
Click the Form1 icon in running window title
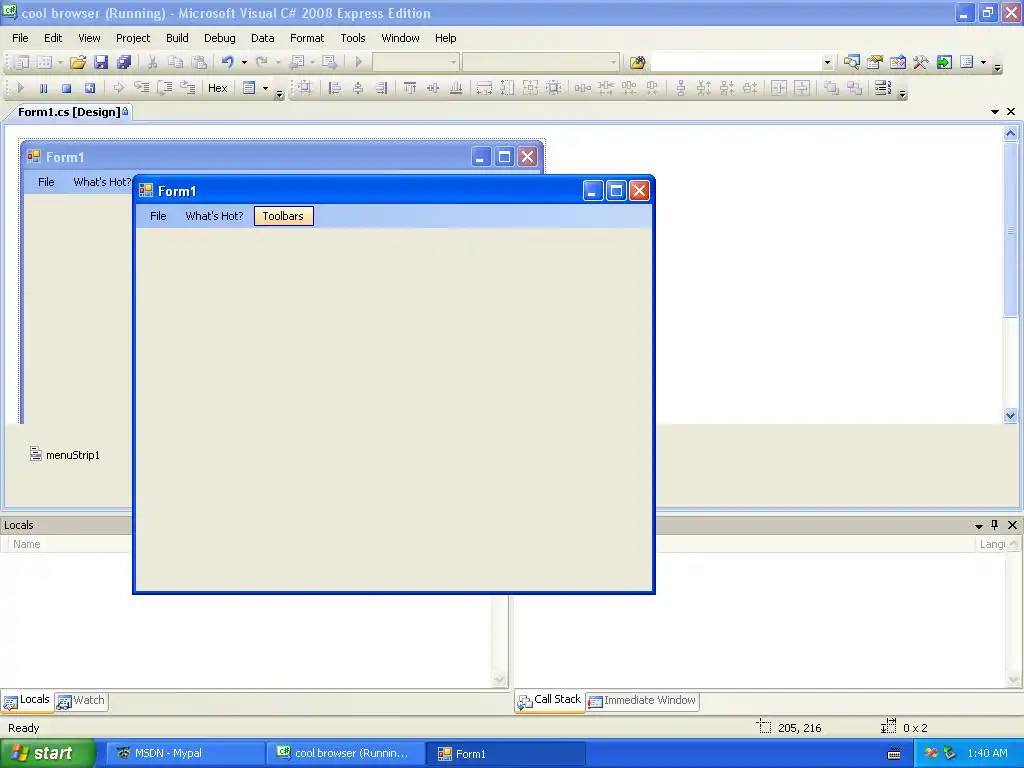[146, 191]
